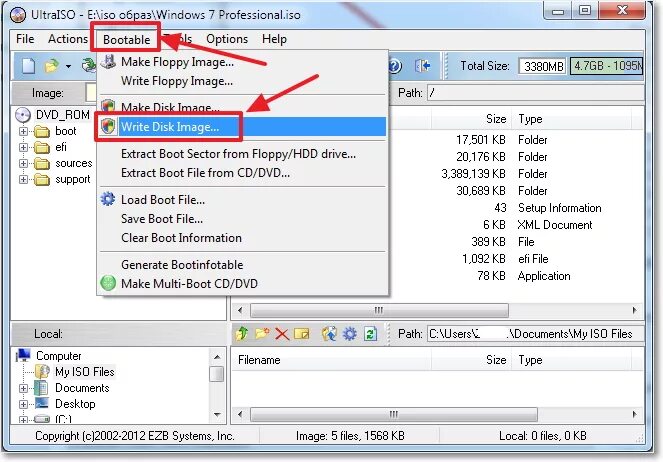Click the efi folder icon in image tree
The width and height of the screenshot is (663, 462).
[42, 148]
